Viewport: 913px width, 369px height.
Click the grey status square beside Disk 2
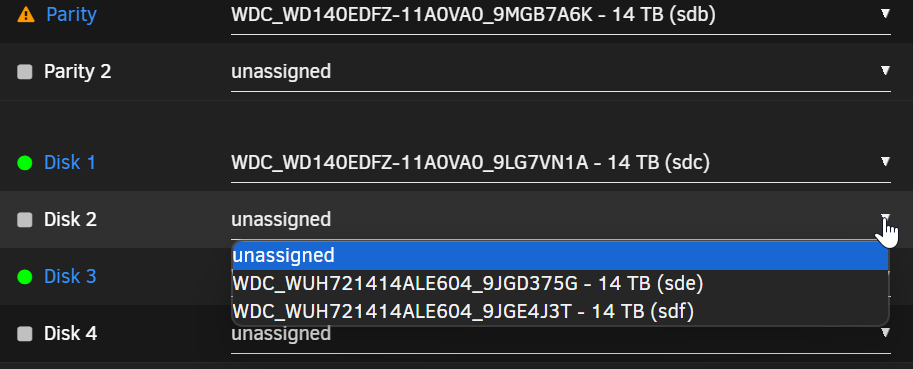point(24,219)
